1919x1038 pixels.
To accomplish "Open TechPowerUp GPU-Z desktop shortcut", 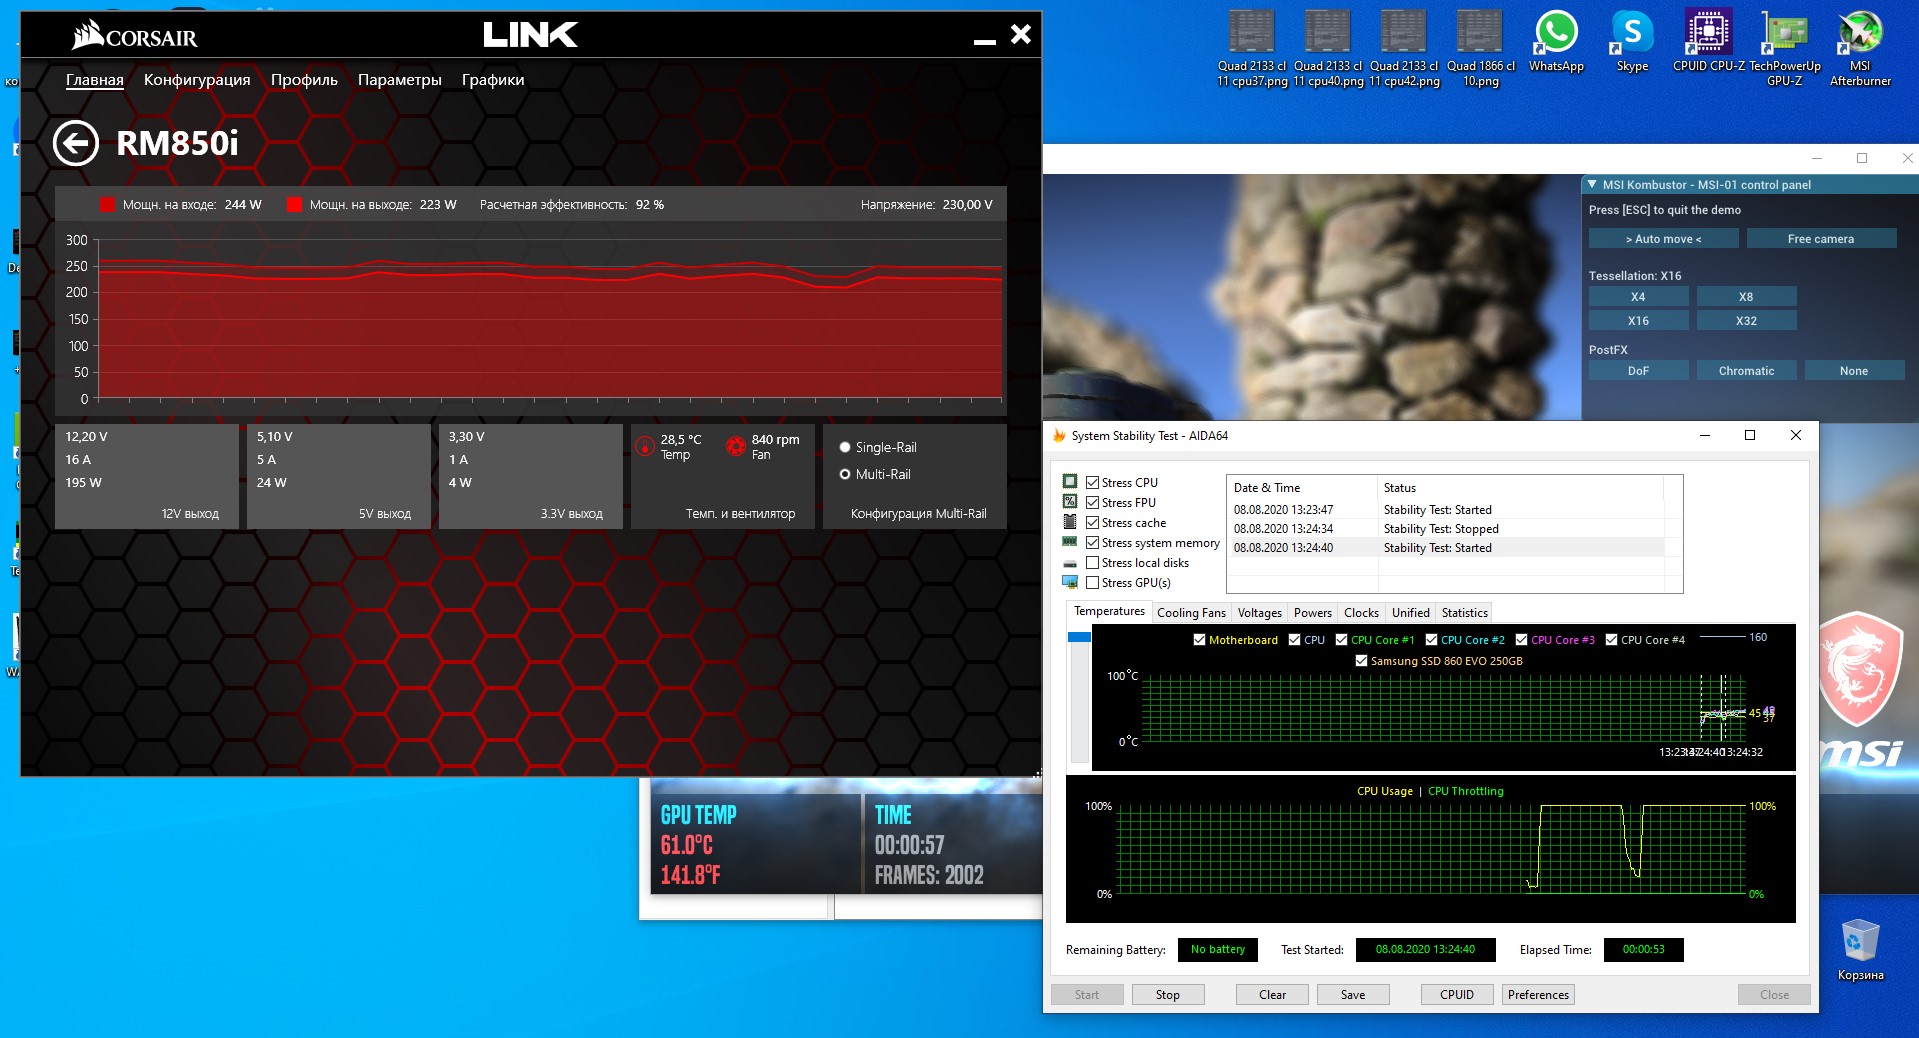I will tap(1784, 49).
